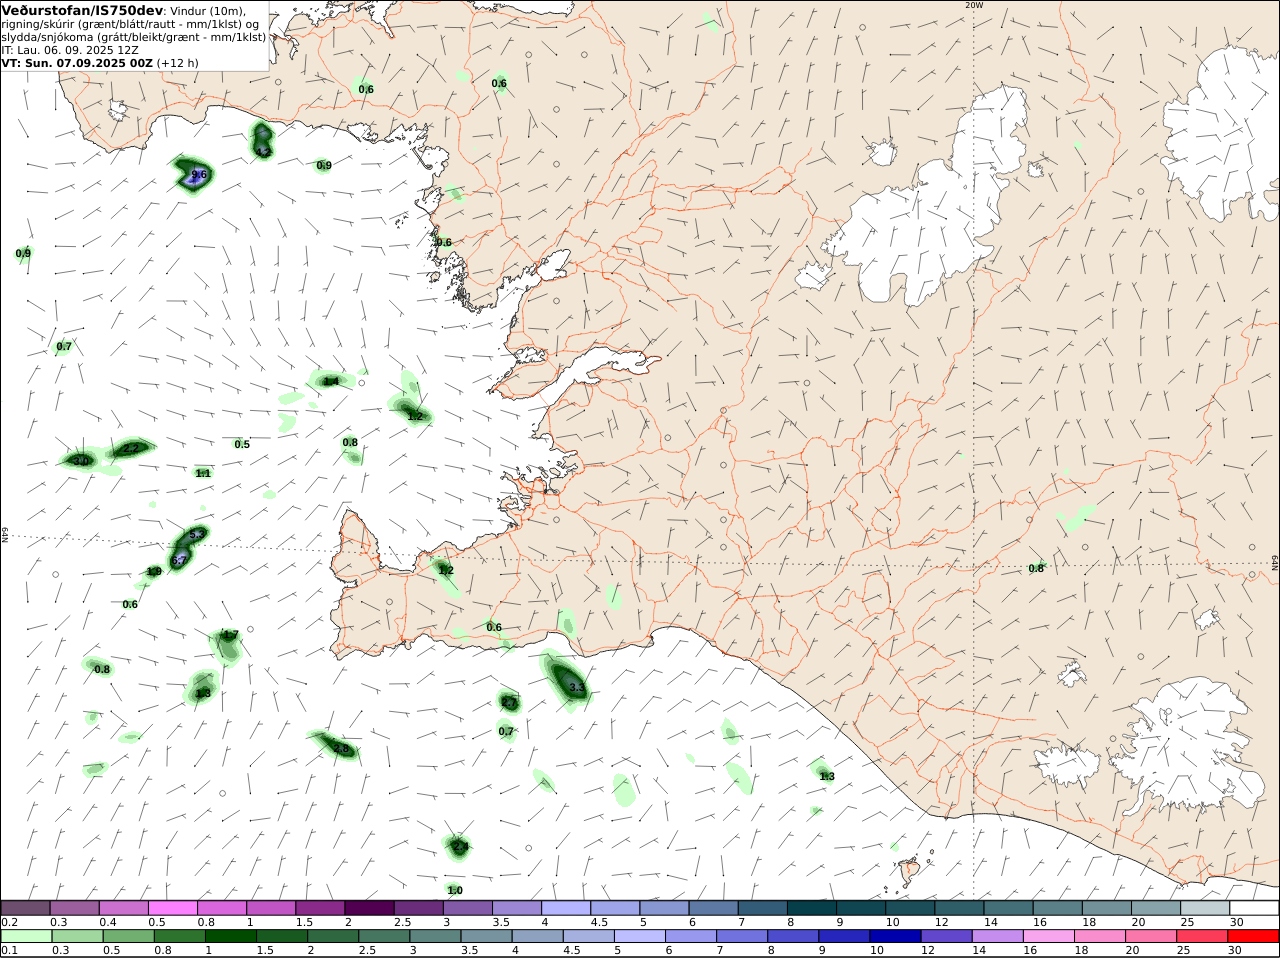Screen dimensions: 1280x958
Task: Pick the first upper-row swatch starting at 0.2
Action: pyautogui.click(x=25, y=908)
